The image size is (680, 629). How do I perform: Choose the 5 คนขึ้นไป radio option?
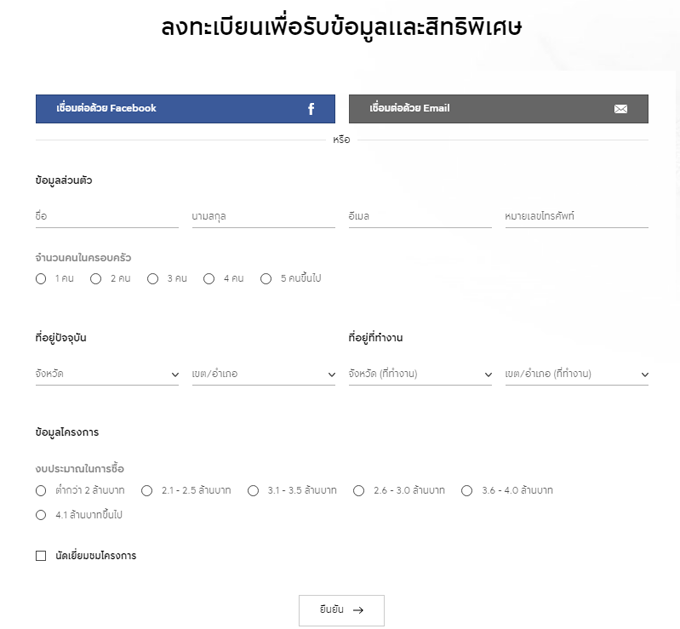click(266, 279)
